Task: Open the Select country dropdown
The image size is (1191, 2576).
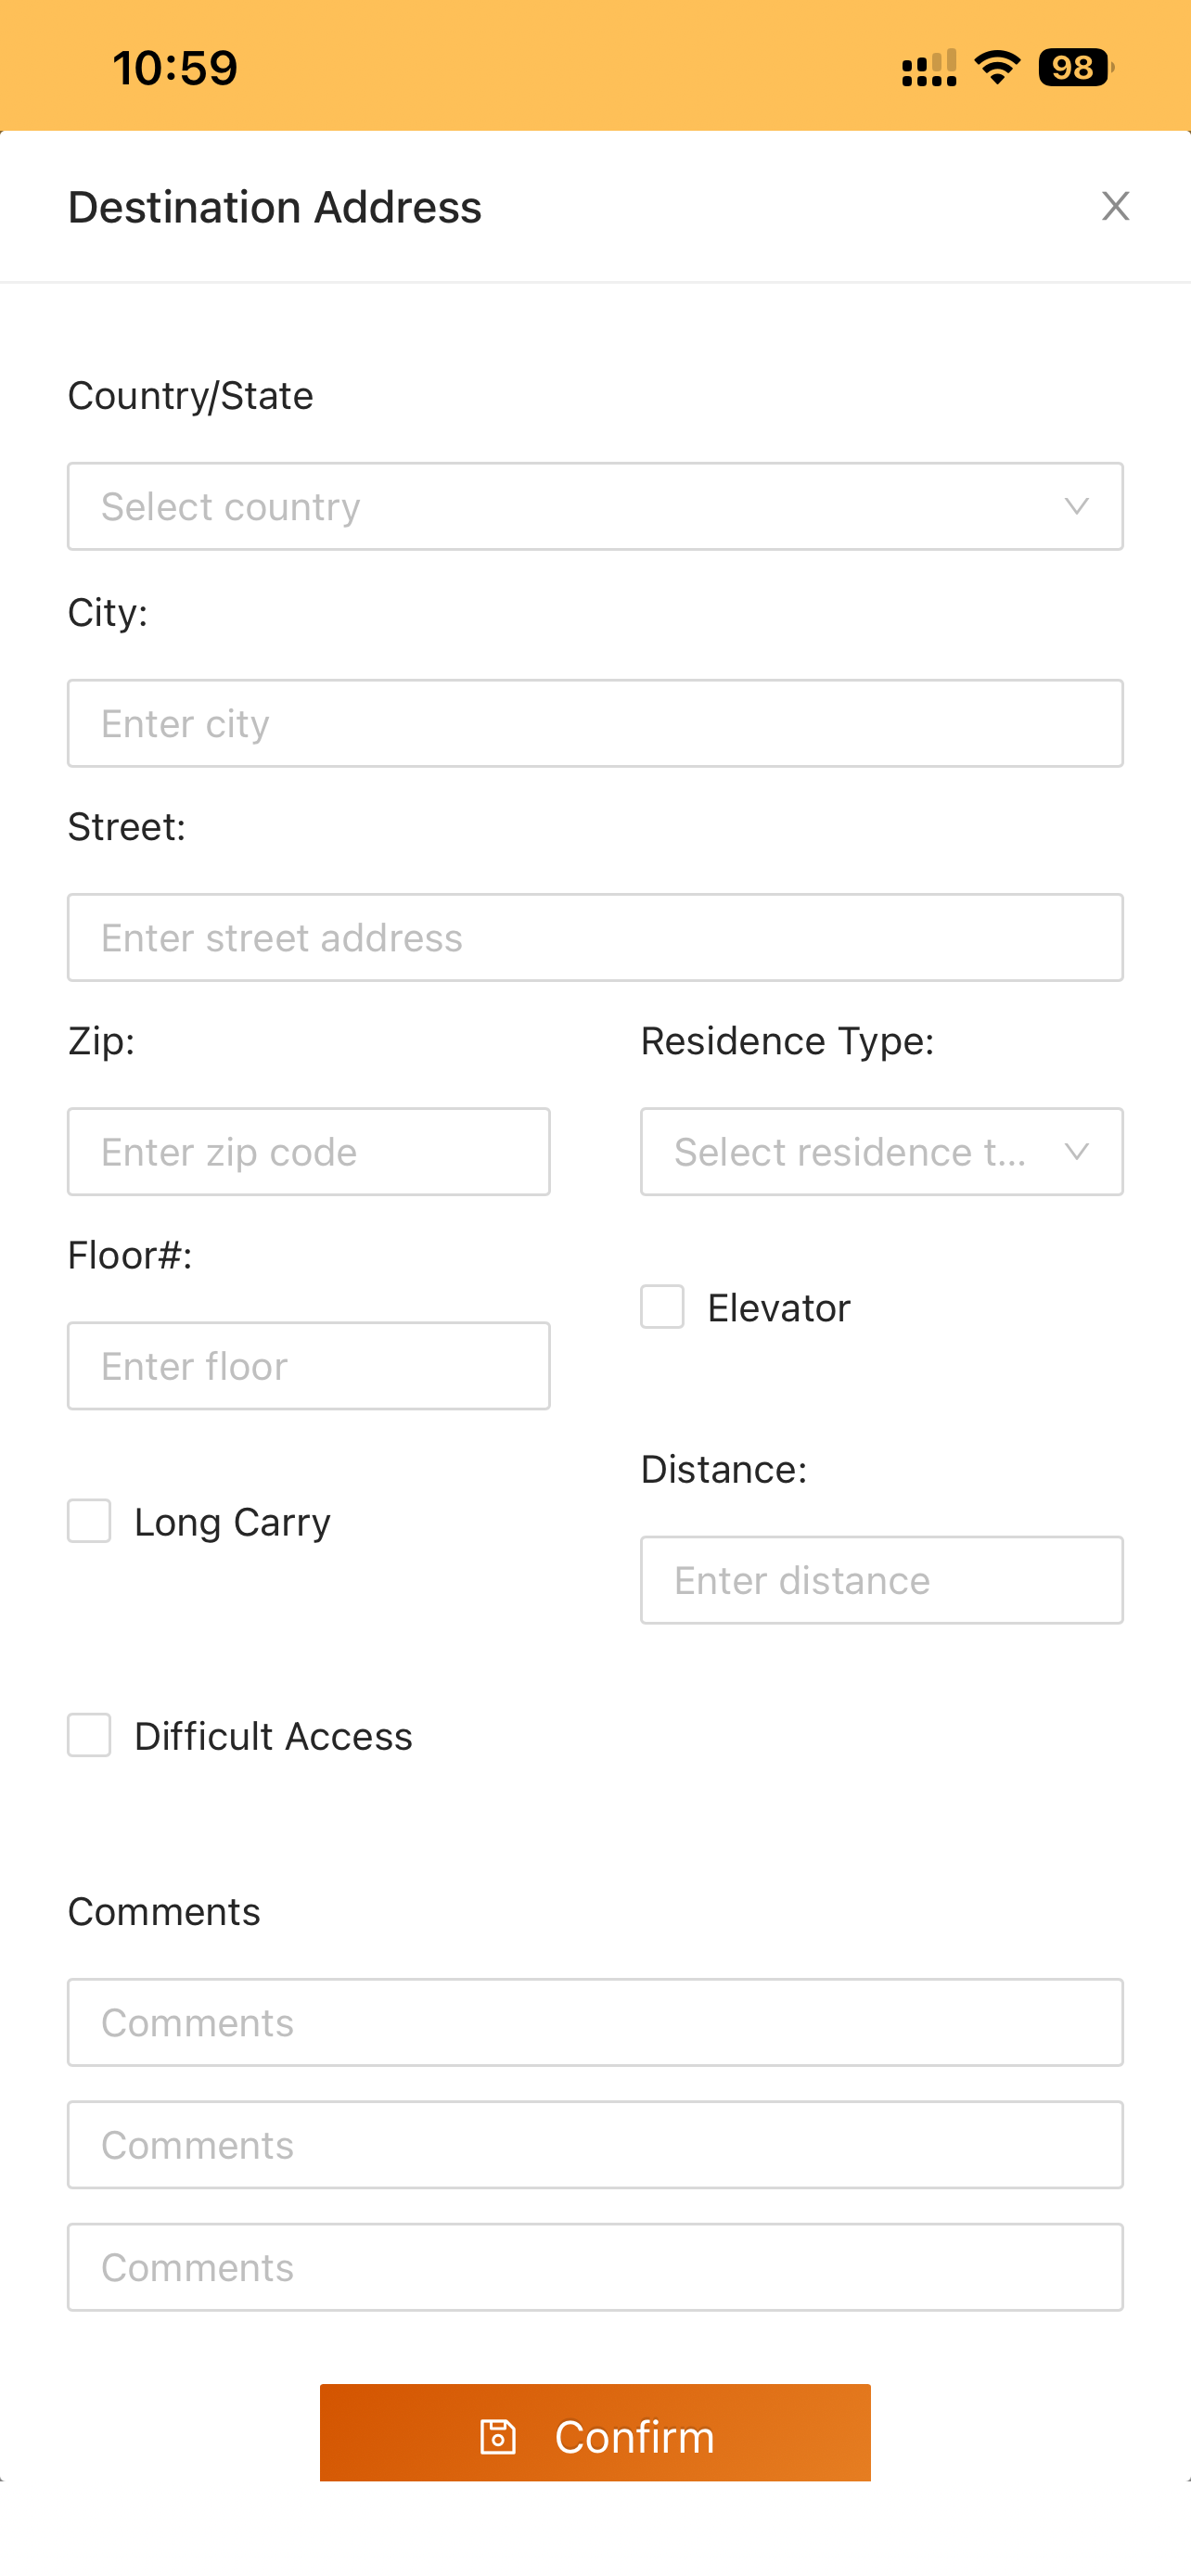Action: point(595,506)
